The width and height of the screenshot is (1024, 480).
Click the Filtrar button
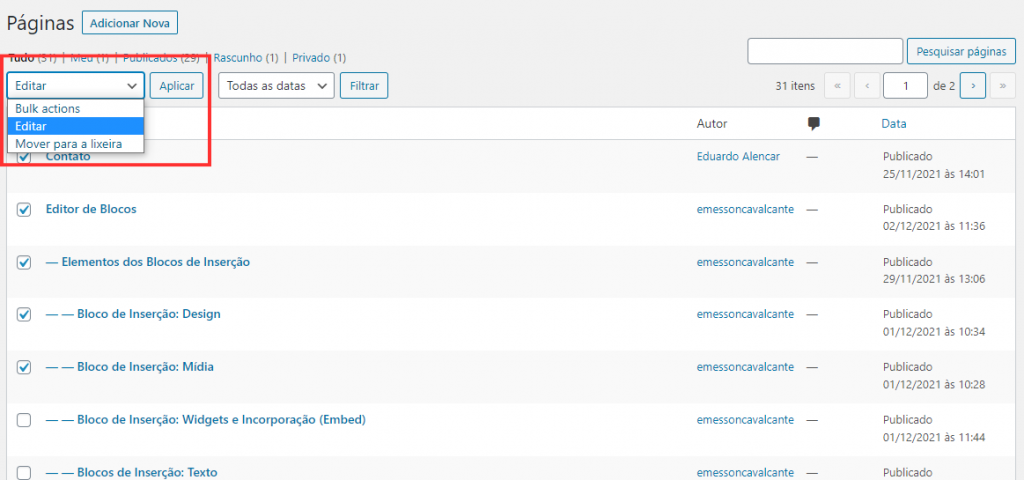(x=364, y=86)
